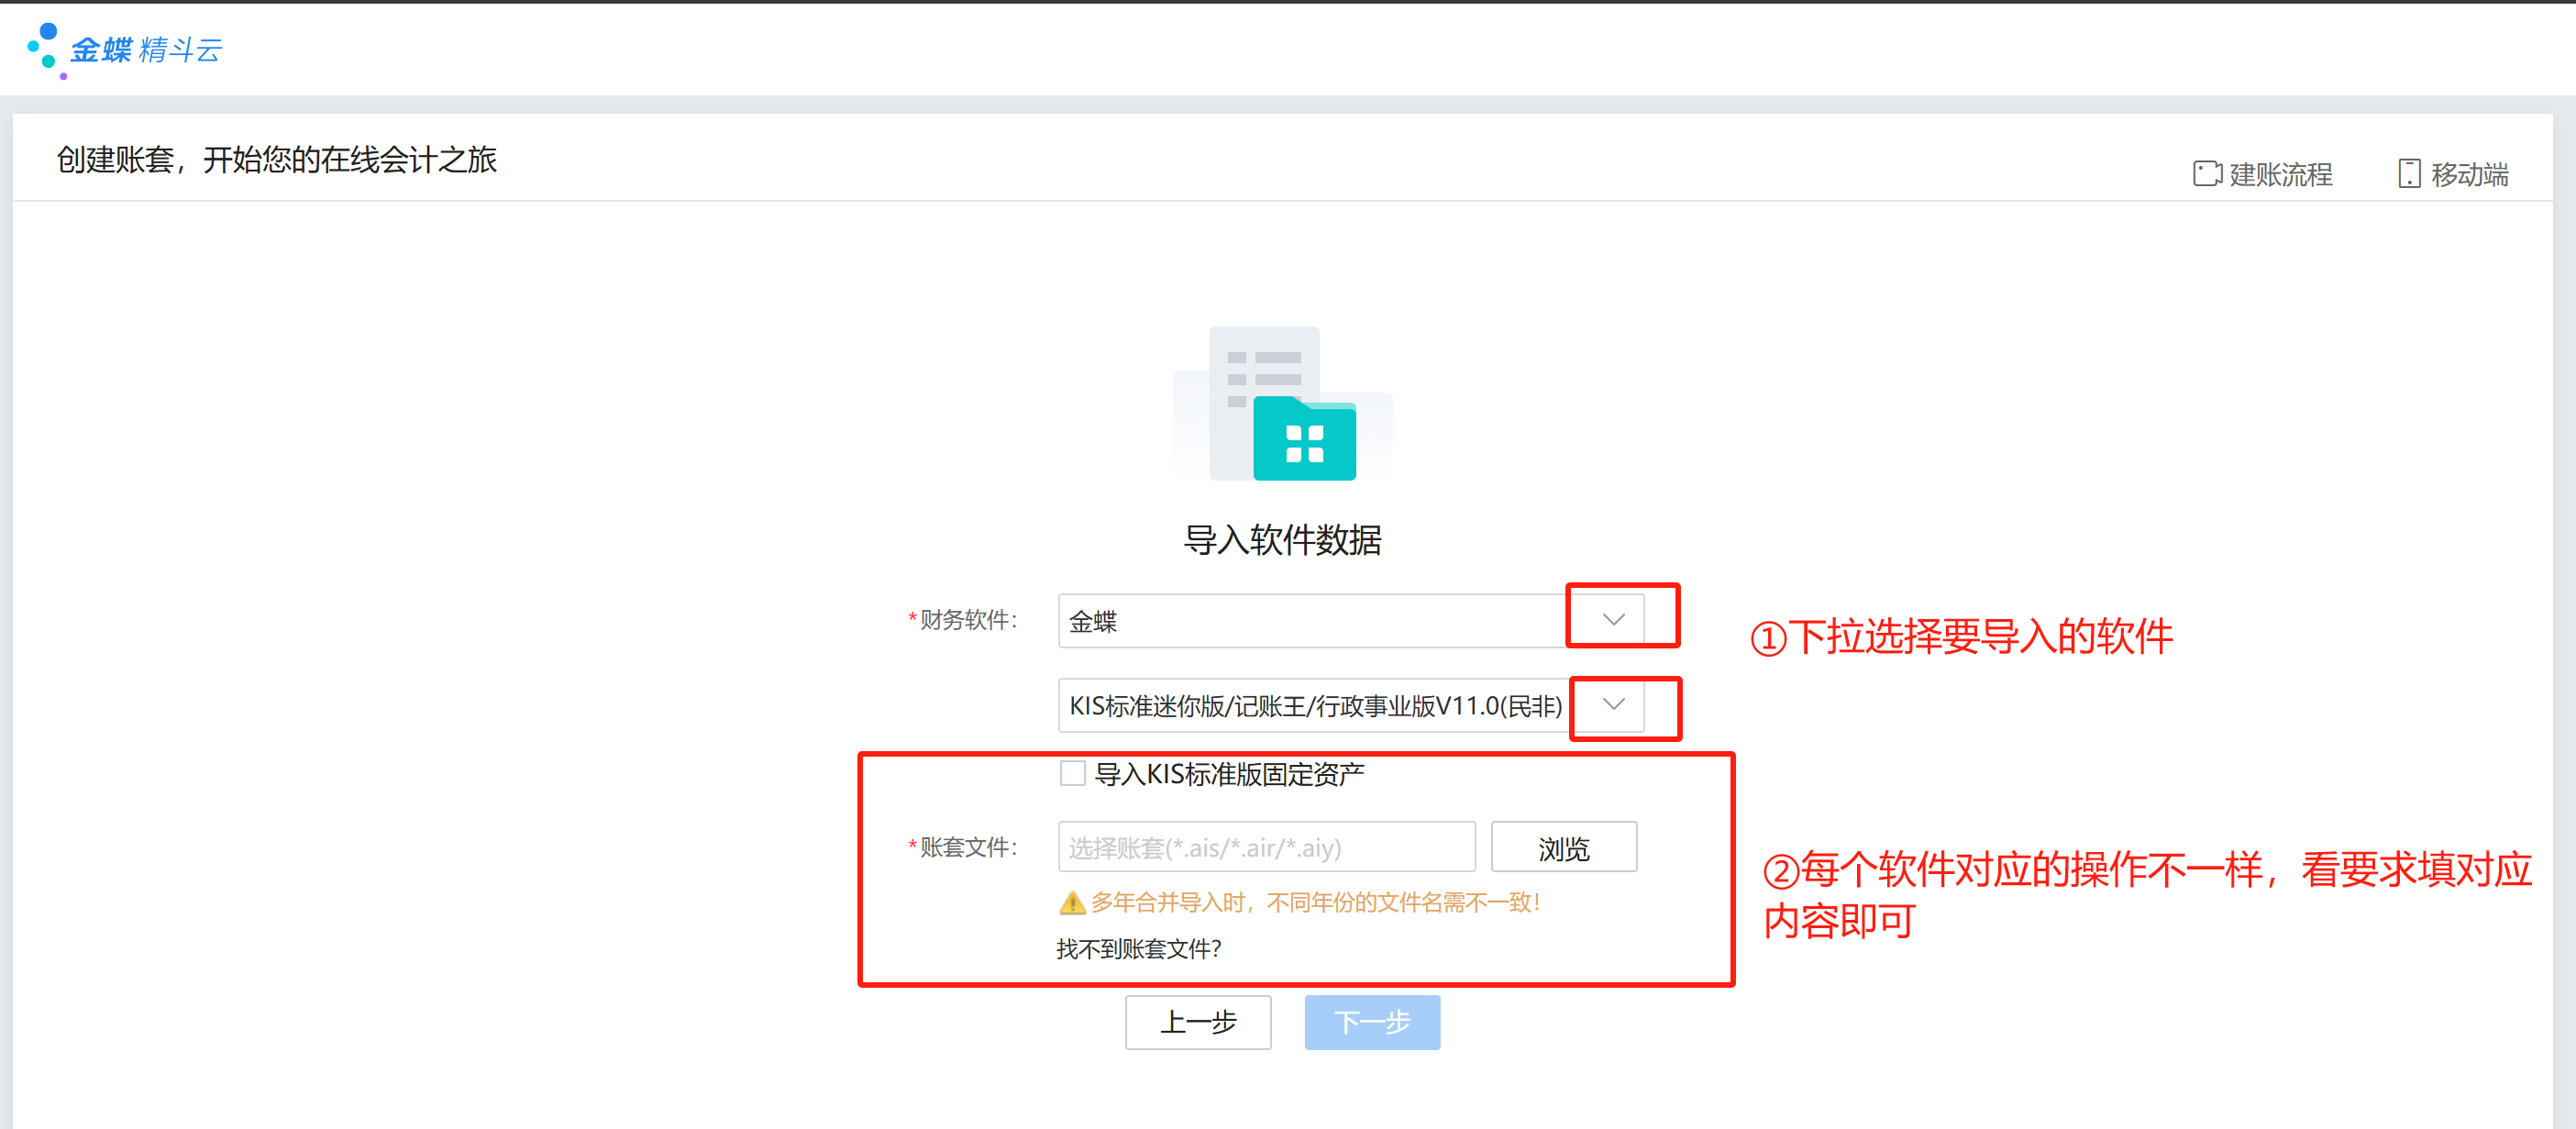The width and height of the screenshot is (2576, 1129).
Task: Click the yellow warning triangle icon
Action: tap(1071, 903)
